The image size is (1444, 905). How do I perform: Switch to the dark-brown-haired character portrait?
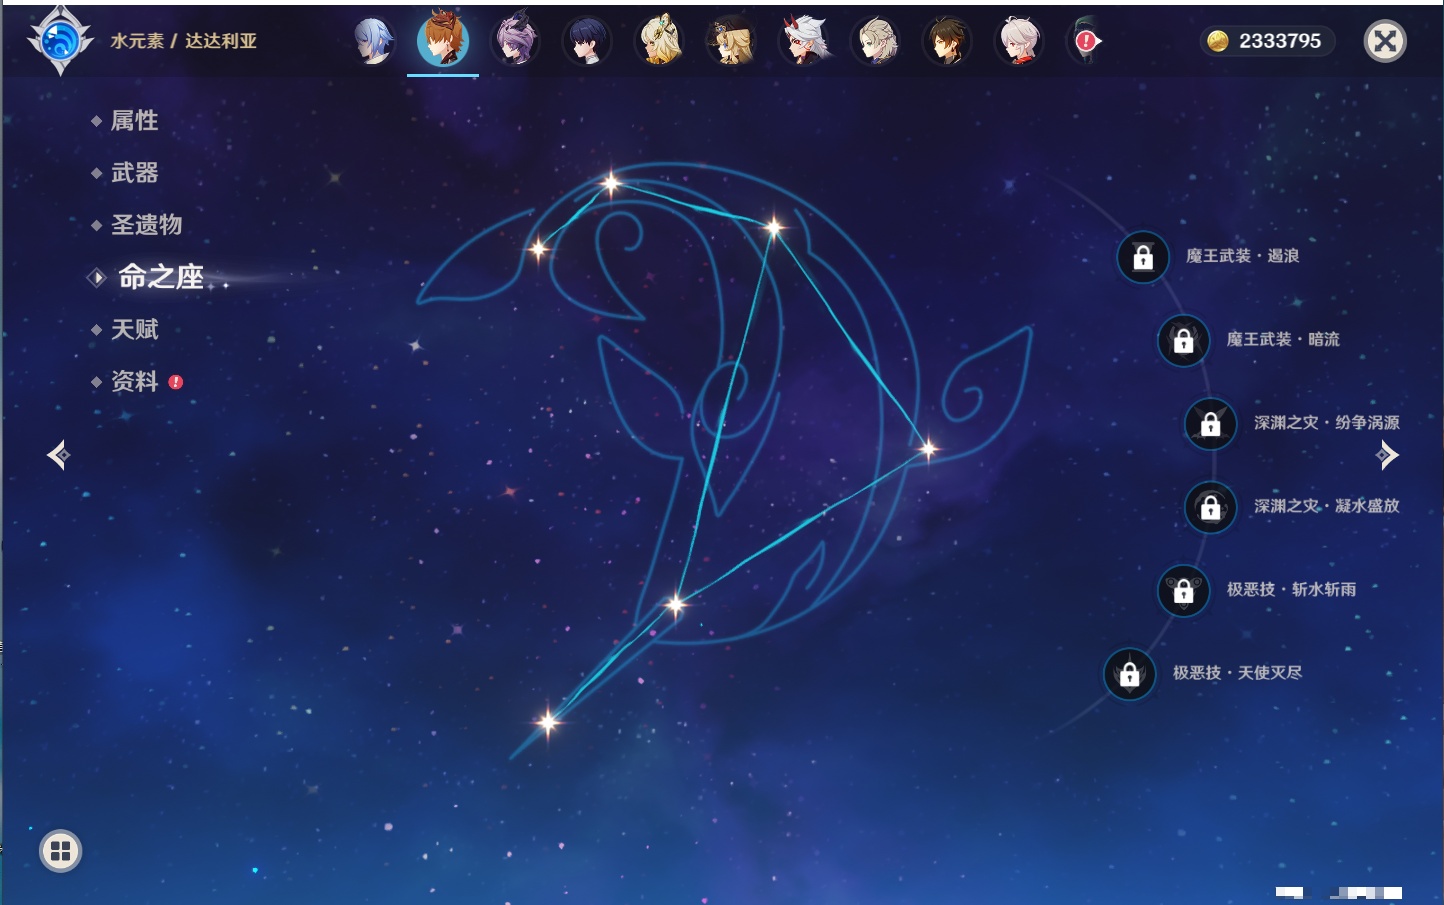tap(946, 41)
